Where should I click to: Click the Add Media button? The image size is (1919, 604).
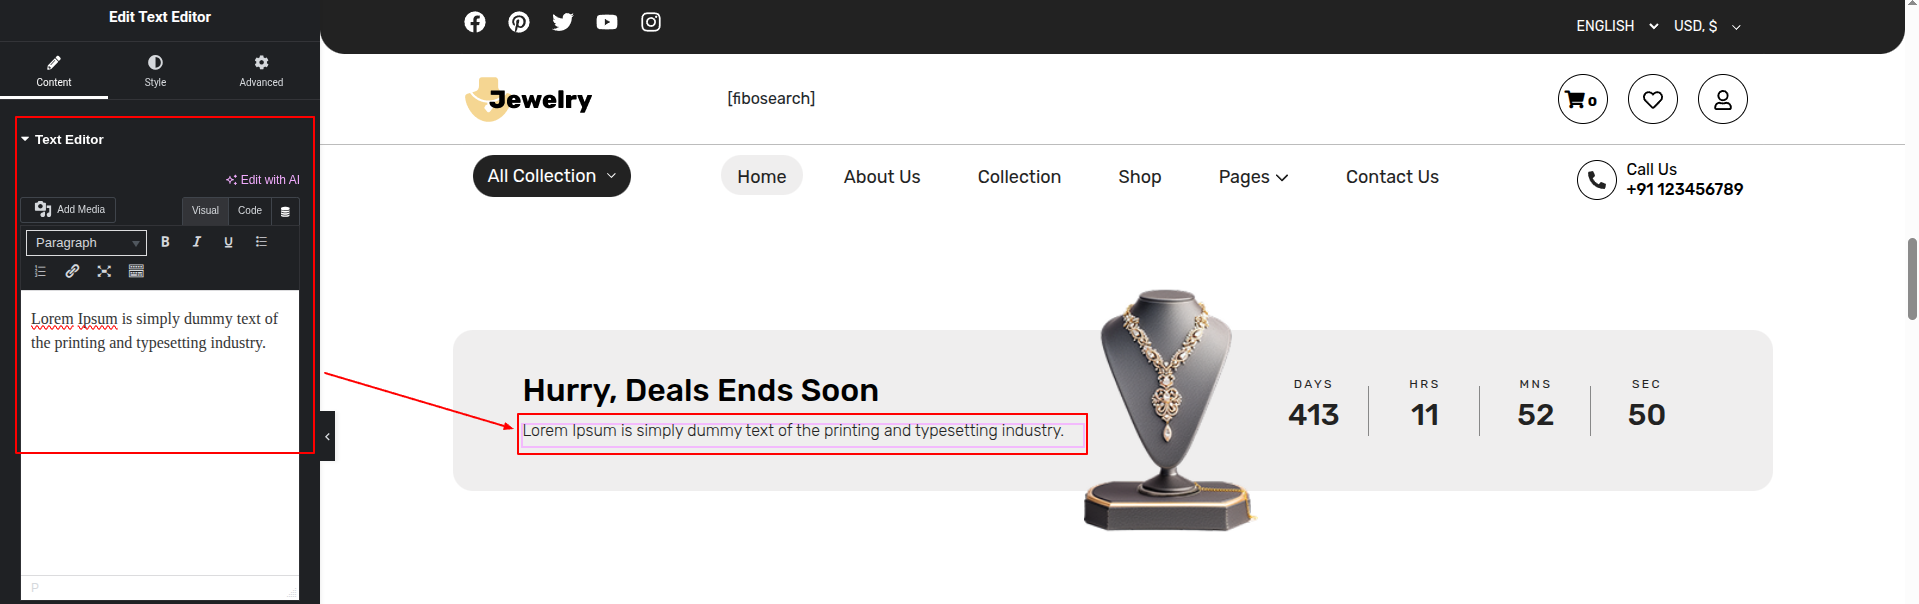[69, 209]
